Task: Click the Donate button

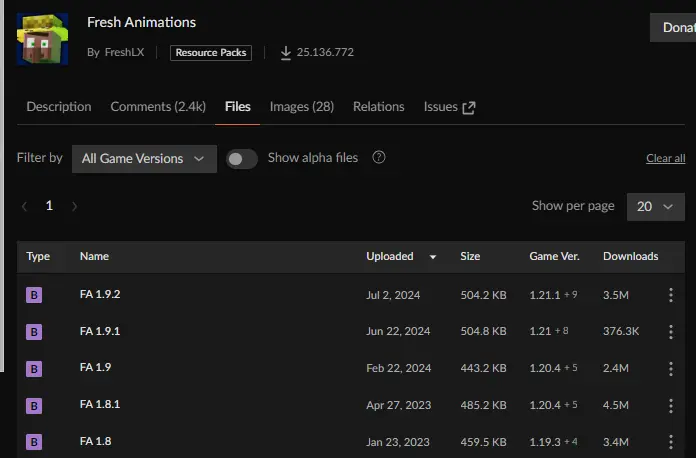Action: (673, 28)
